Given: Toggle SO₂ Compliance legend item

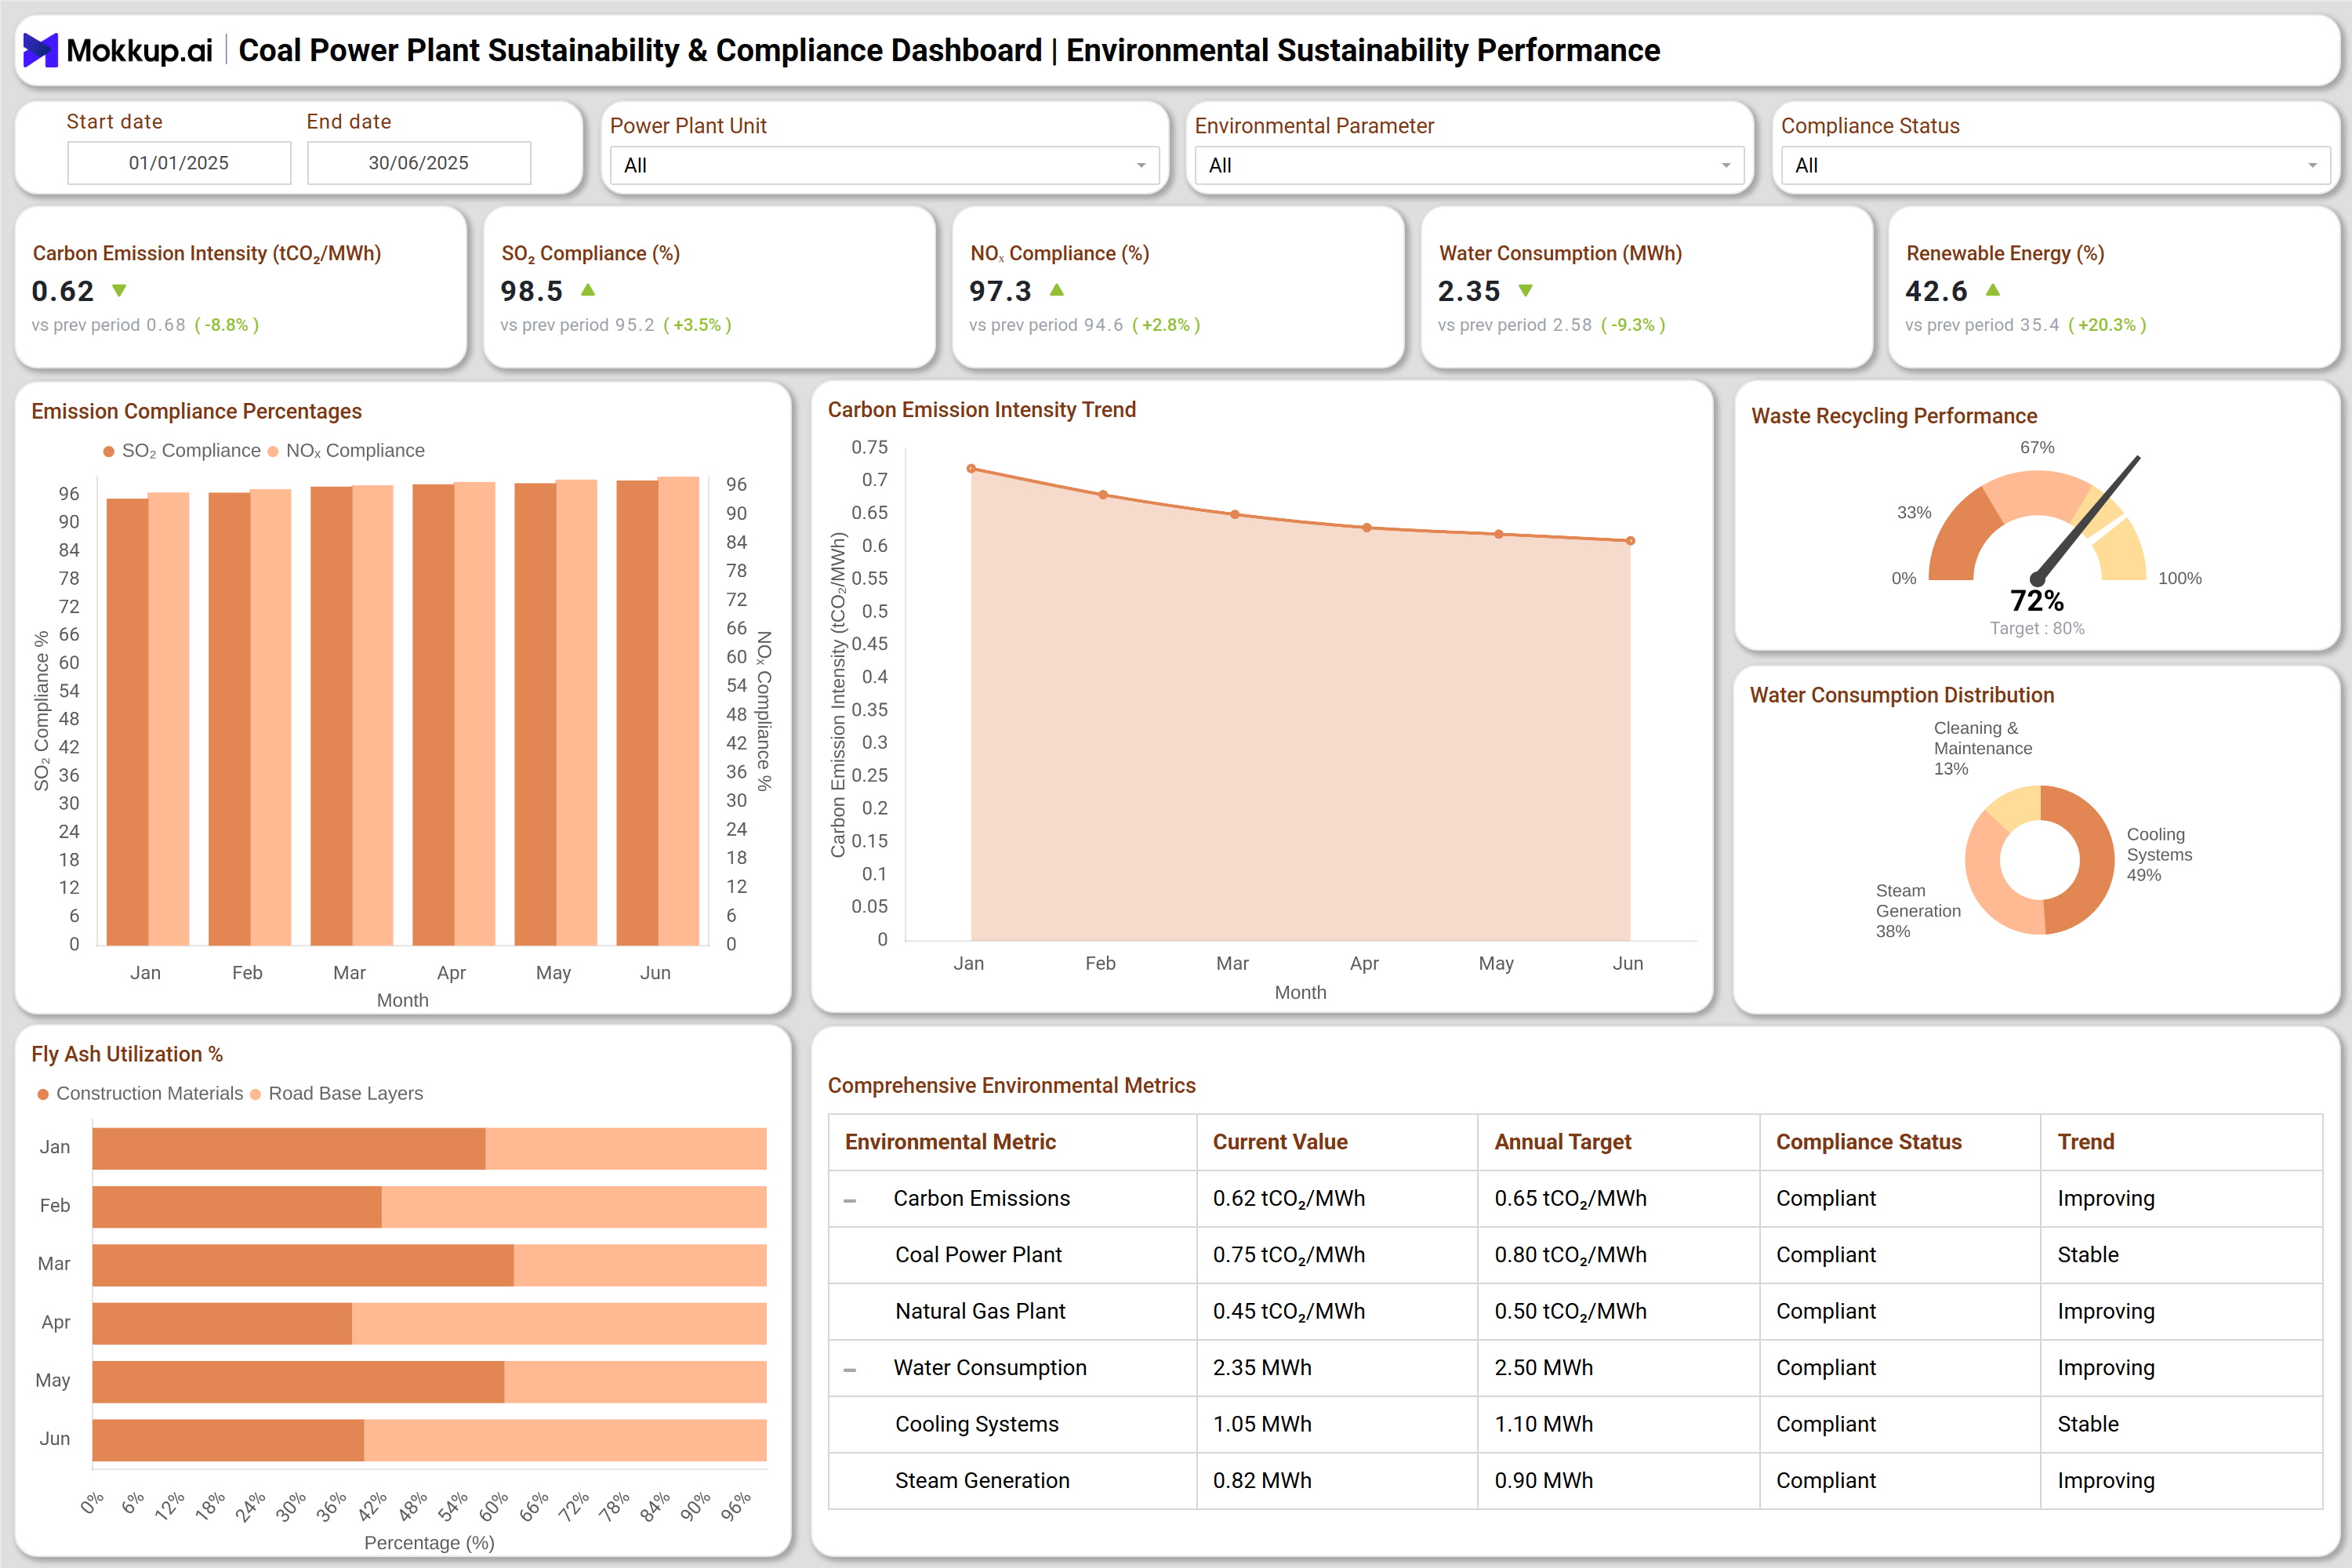Looking at the screenshot, I should pyautogui.click(x=182, y=451).
